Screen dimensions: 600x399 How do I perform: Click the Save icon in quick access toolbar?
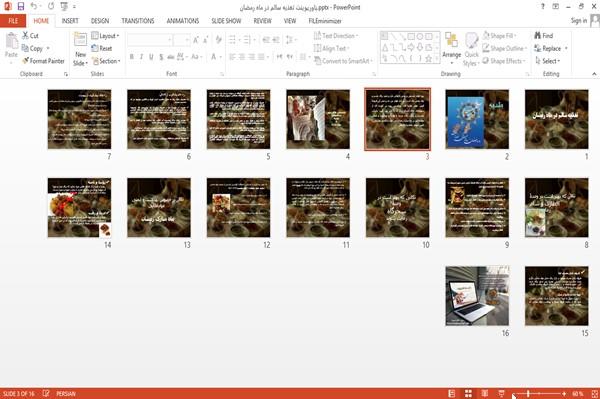pos(21,6)
